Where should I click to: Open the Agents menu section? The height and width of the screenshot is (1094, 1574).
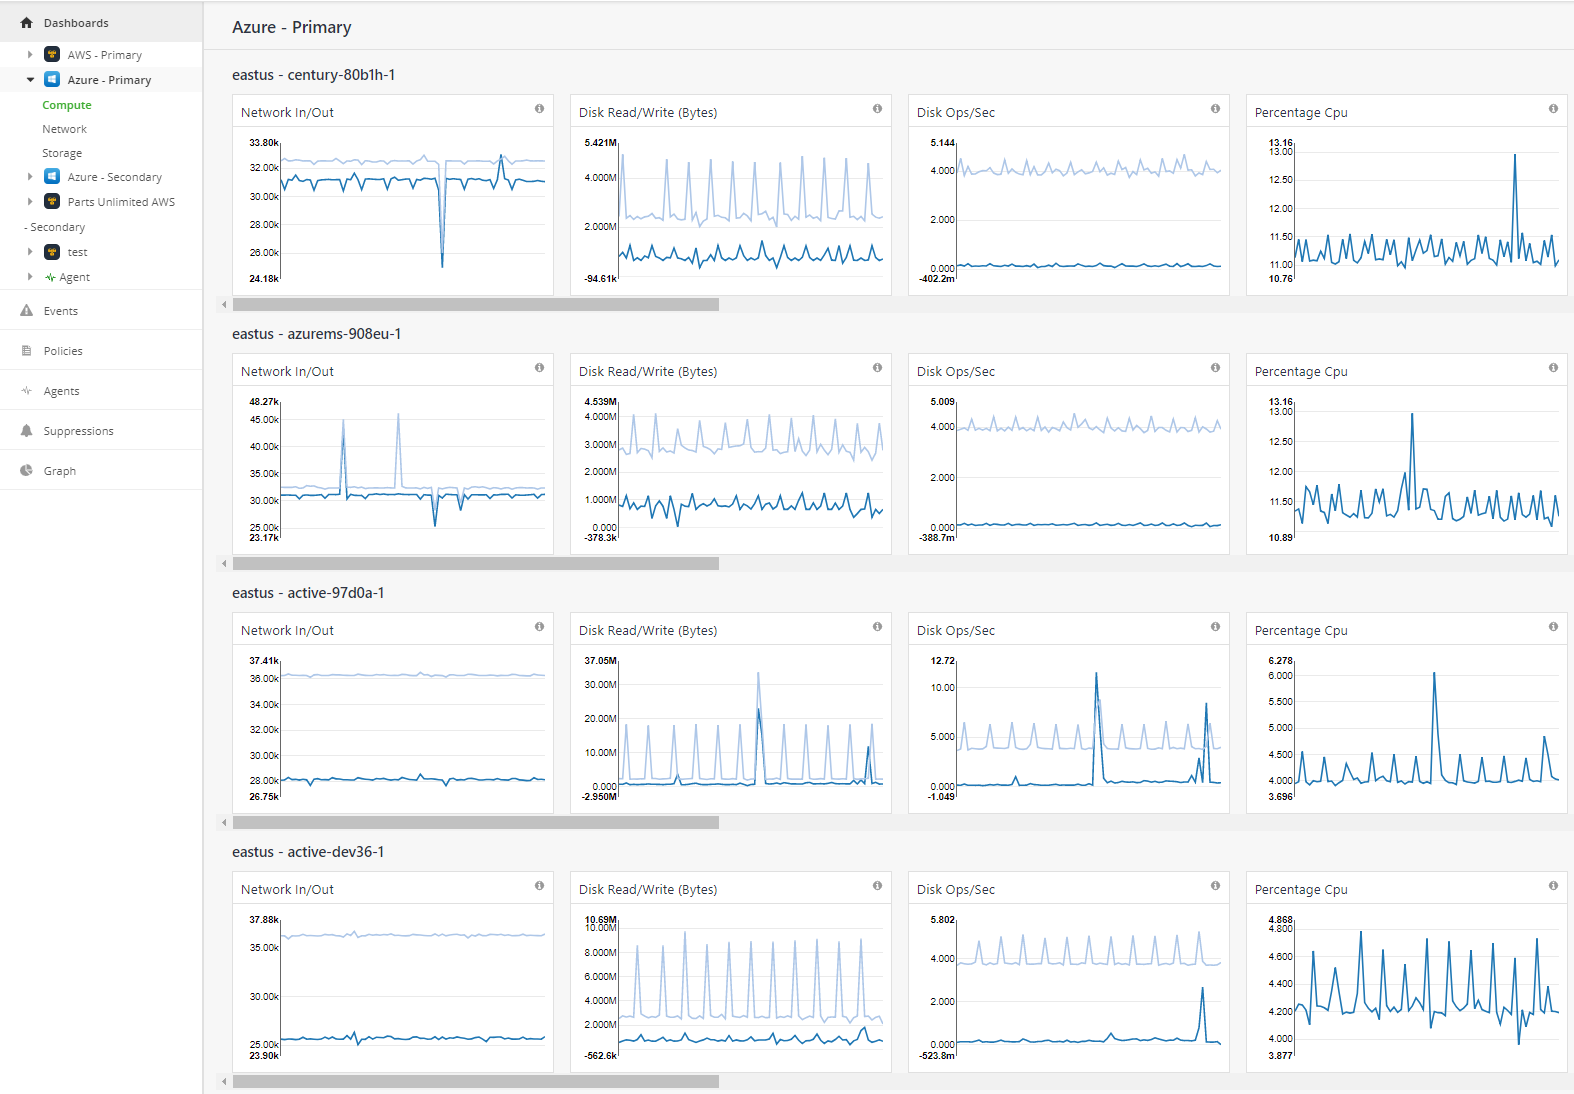pyautogui.click(x=101, y=391)
